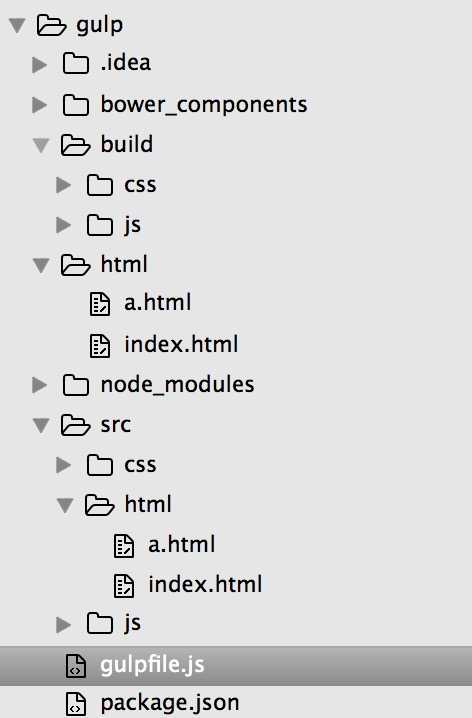
Task: Click the gulpfile.js code file icon
Action: pyautogui.click(x=76, y=665)
